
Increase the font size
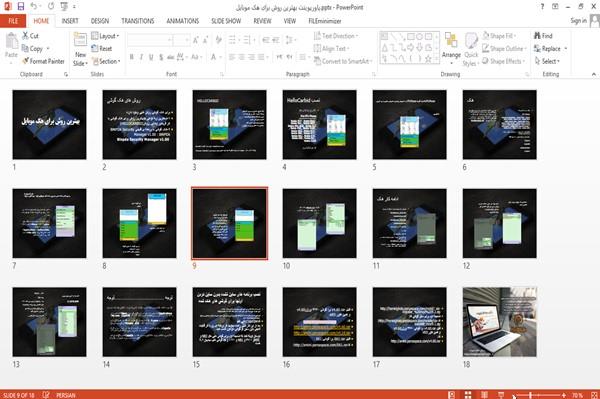tap(196, 40)
